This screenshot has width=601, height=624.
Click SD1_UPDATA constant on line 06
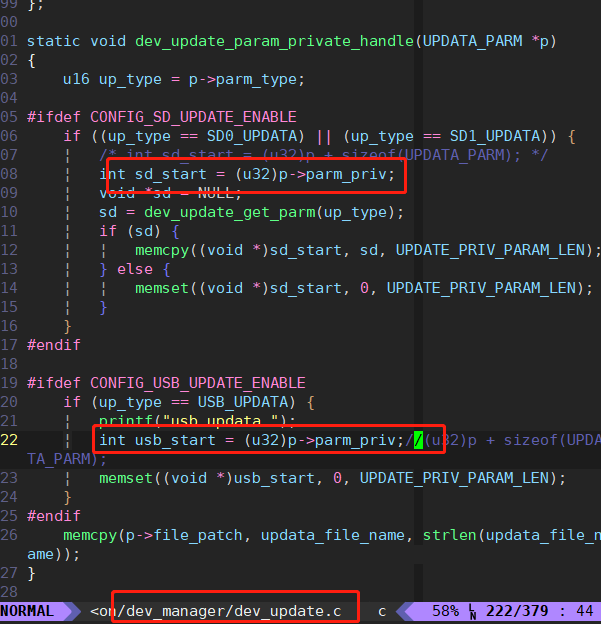(x=495, y=136)
